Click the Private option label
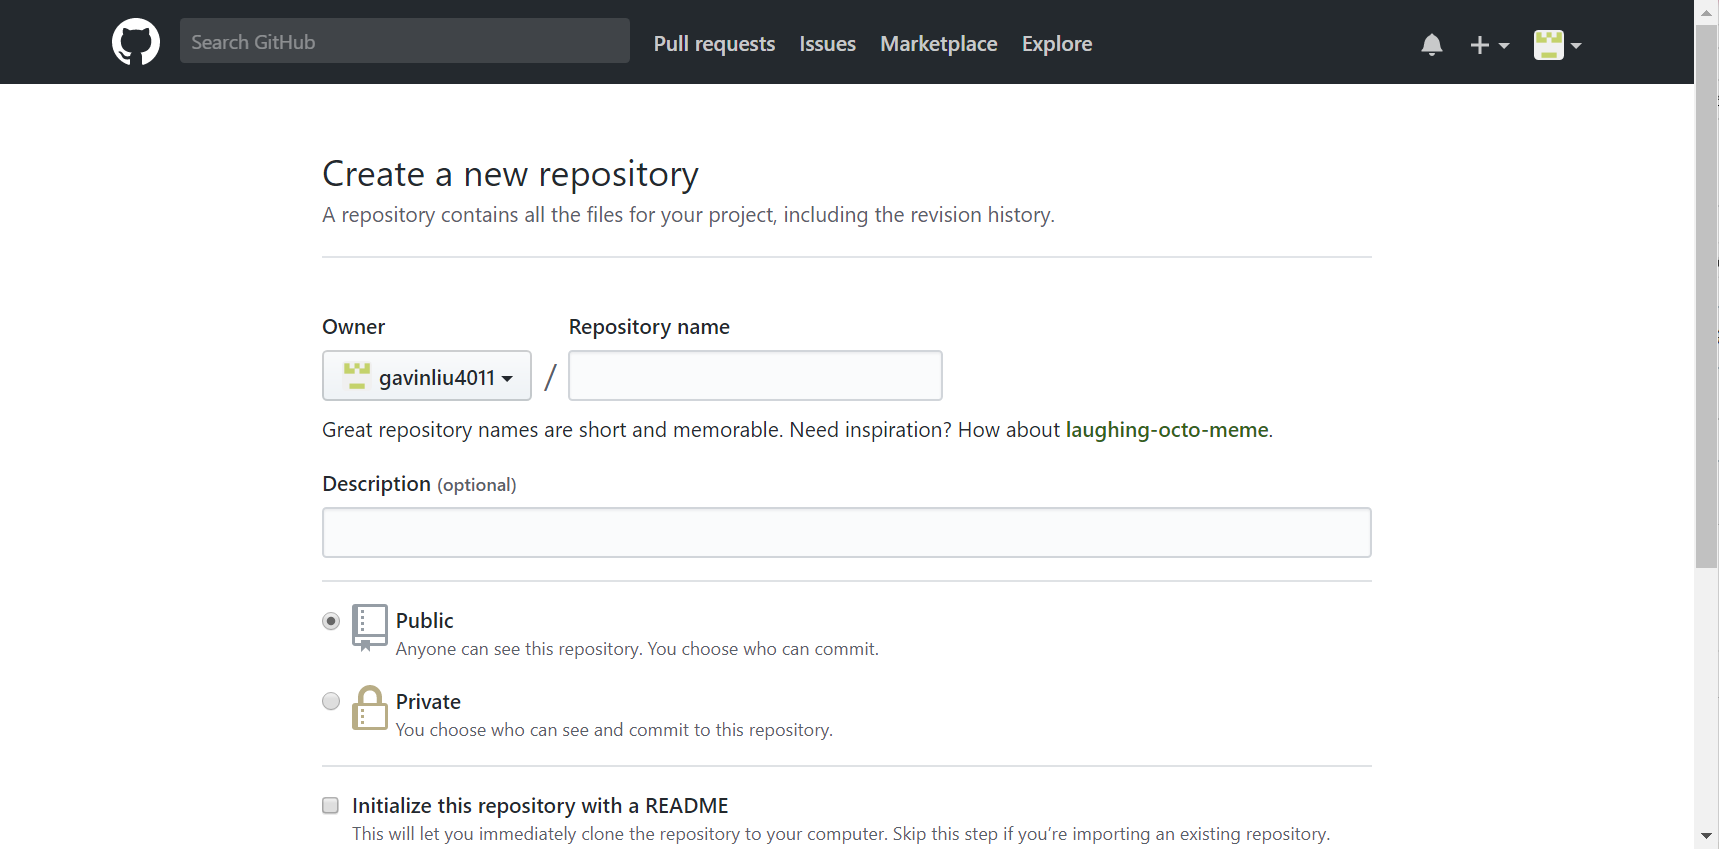The width and height of the screenshot is (1719, 849). 428,702
